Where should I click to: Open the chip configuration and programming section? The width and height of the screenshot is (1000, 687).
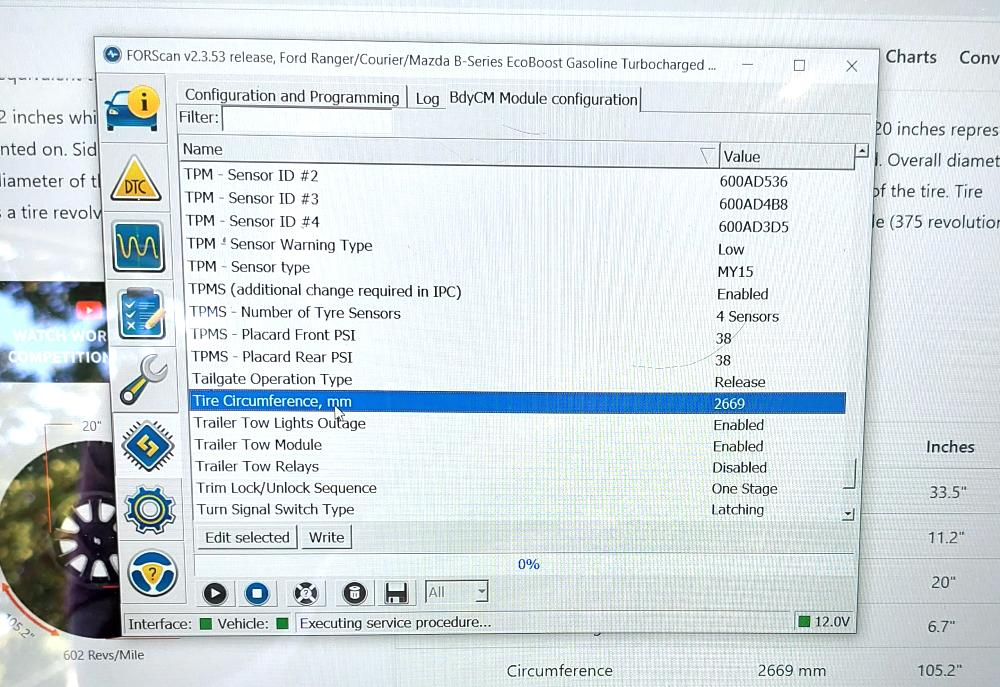(x=147, y=445)
